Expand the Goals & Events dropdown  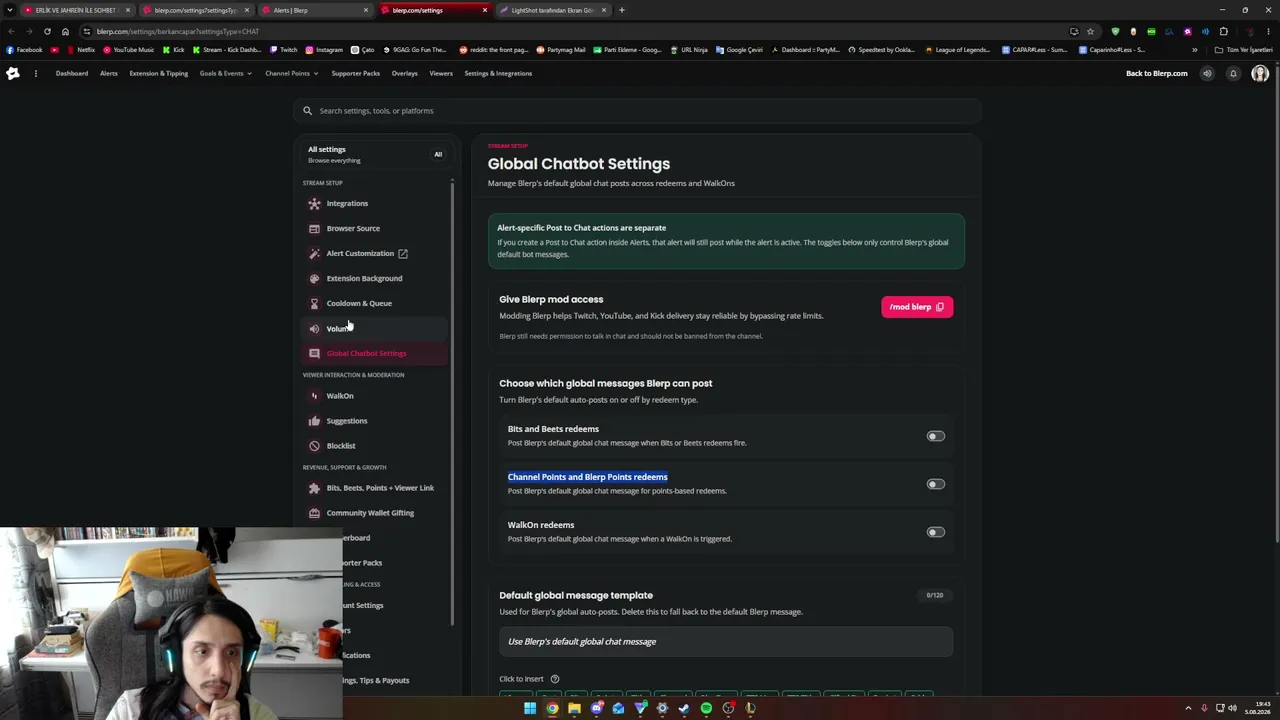[x=225, y=73]
